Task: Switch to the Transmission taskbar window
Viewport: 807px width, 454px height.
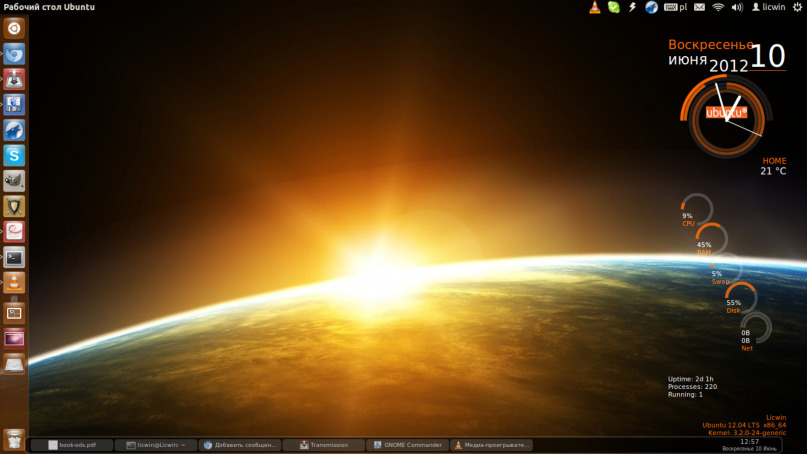Action: [x=324, y=445]
